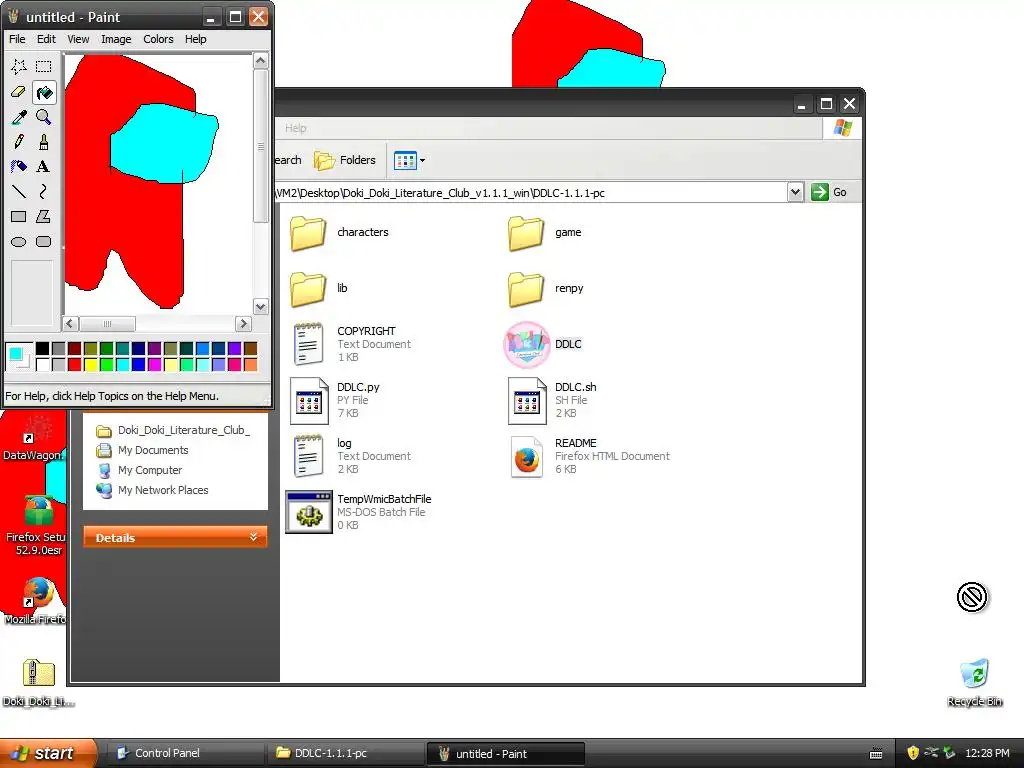Click the Go button next to address bar
The width and height of the screenshot is (1024, 768).
(x=829, y=193)
